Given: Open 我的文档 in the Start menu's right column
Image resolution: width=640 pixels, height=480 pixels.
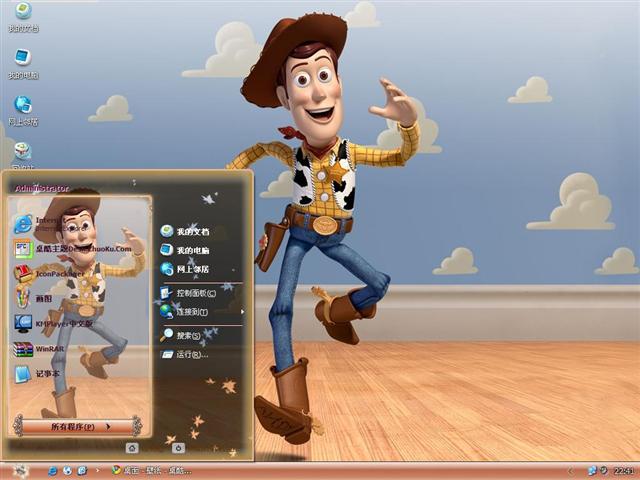Looking at the screenshot, I should coord(184,231).
